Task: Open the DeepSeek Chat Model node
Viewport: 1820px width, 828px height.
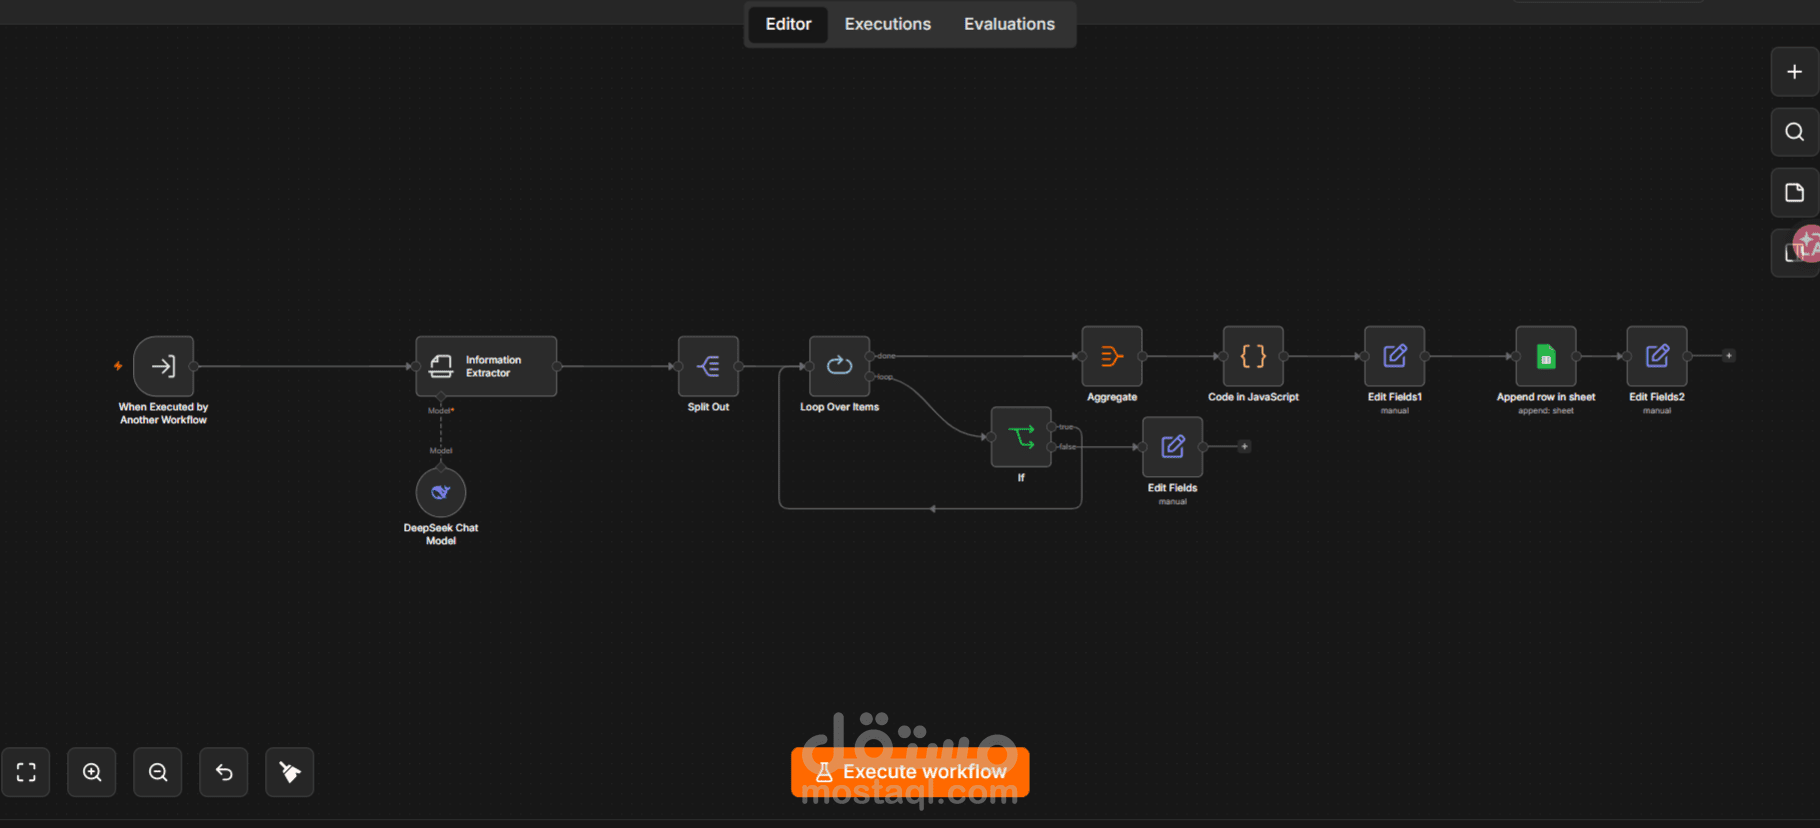Action: click(441, 492)
